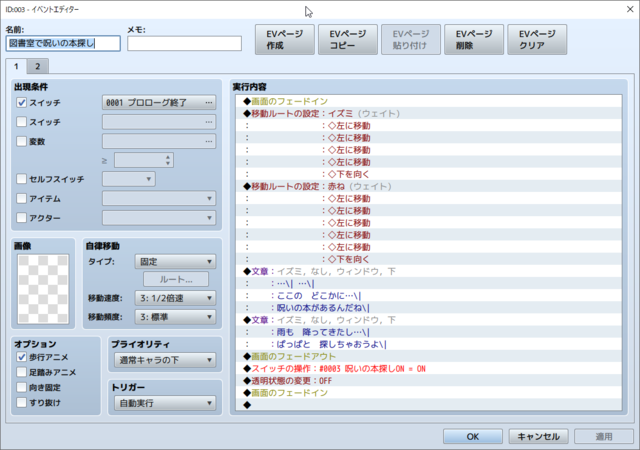Toggle the first スイッチ condition checkbox
The width and height of the screenshot is (640, 450).
pyautogui.click(x=21, y=102)
